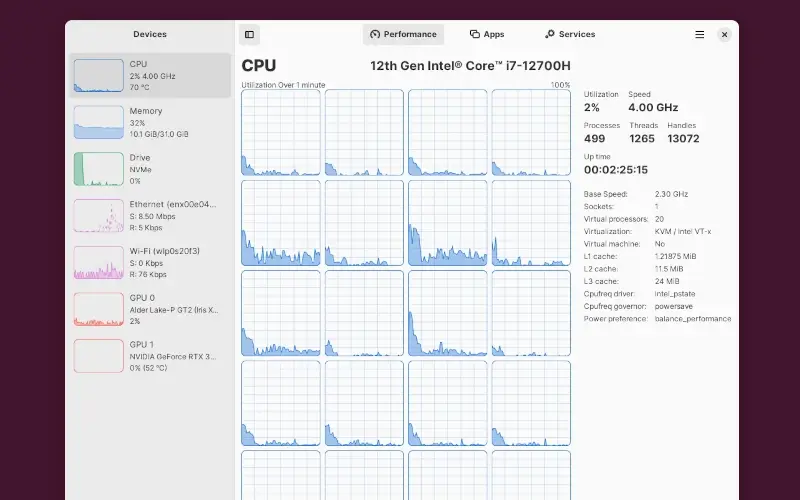
Task: Click the 12th Gen Intel Core i7-12700H title
Action: click(470, 66)
